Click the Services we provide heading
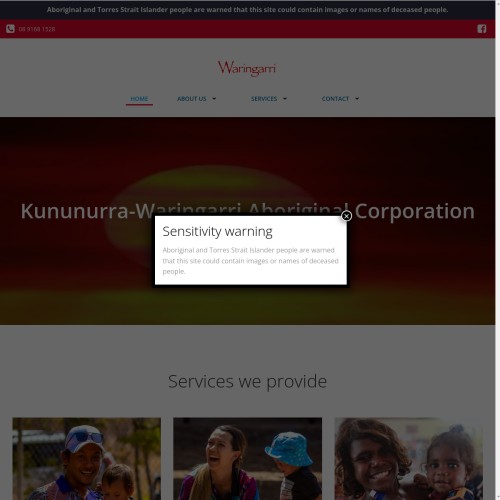Screen dimensions: 500x500 [247, 381]
